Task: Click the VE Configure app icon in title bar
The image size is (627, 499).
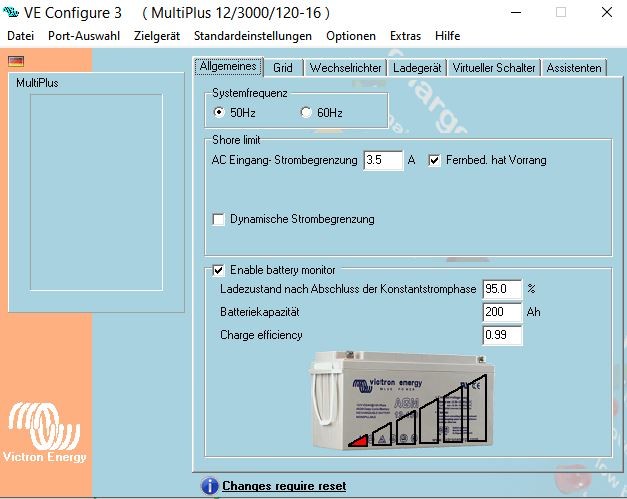Action: click(x=10, y=12)
